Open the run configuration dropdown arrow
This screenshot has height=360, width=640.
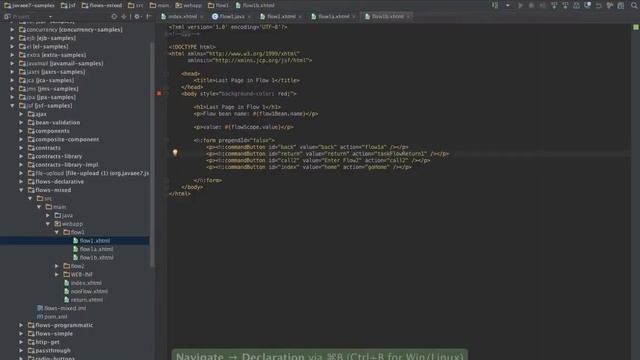[508, 6]
